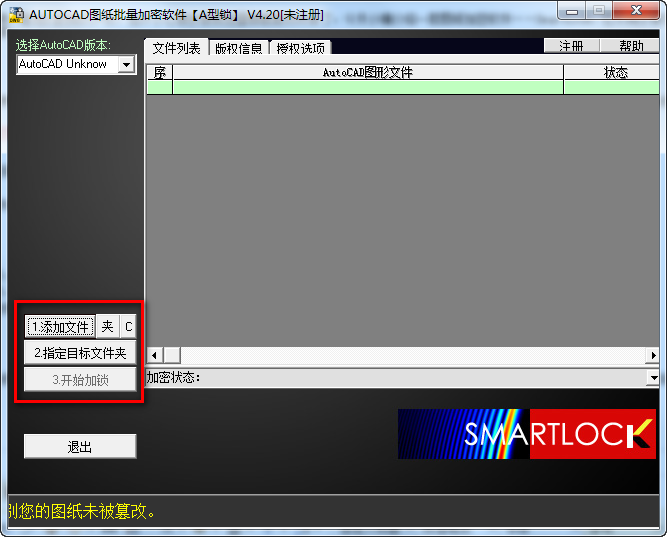667x537 pixels.
Task: Switch to the 文件列表 tab
Action: pos(176,48)
